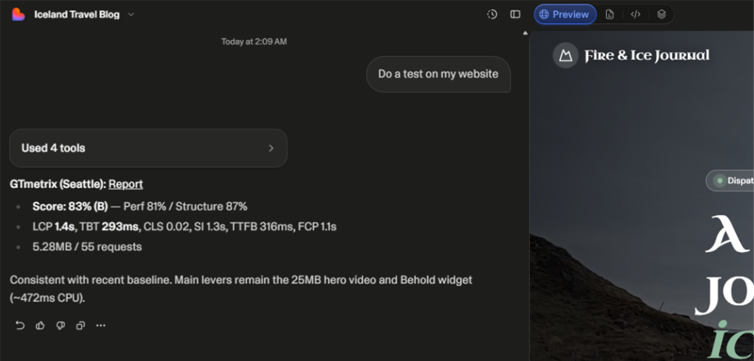Open the more options ellipsis menu
Viewport: 754px width, 361px height.
[101, 325]
